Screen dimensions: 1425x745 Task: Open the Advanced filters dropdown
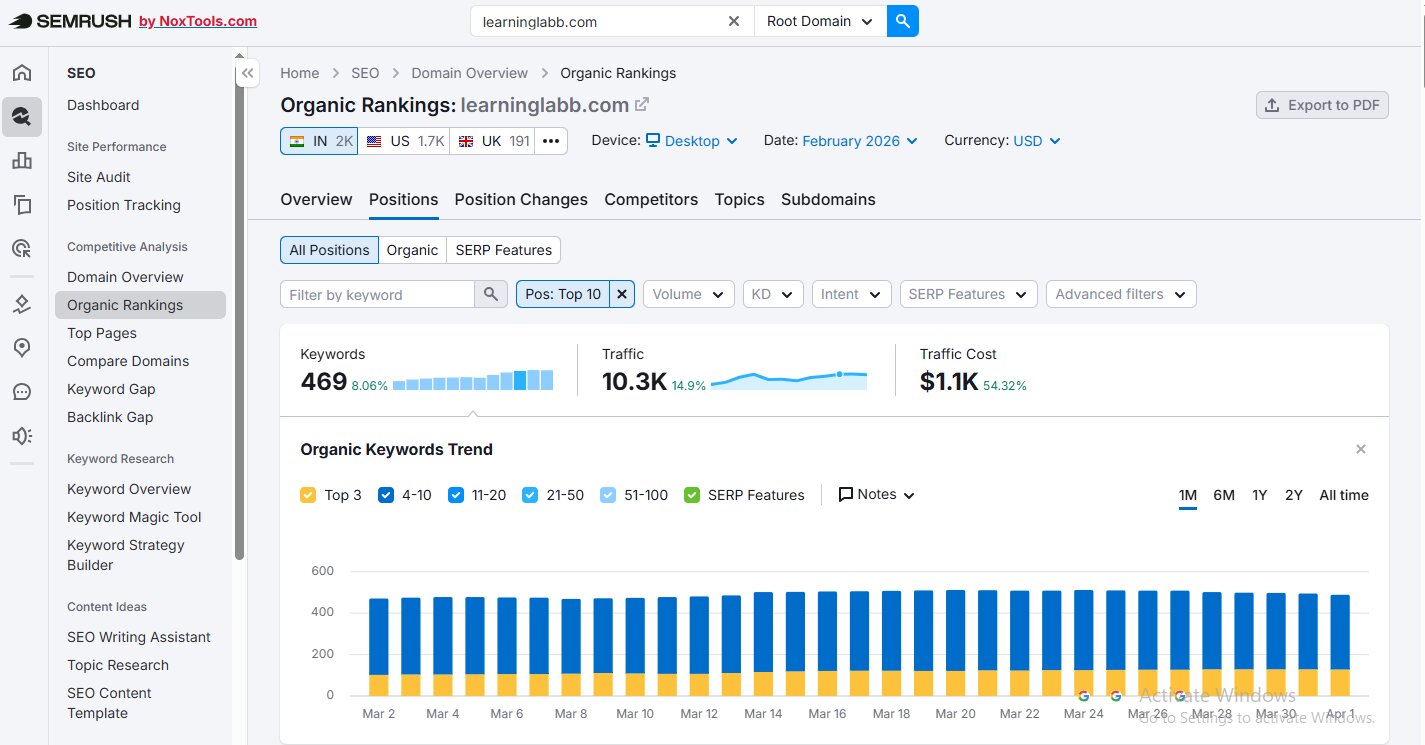pyautogui.click(x=1120, y=294)
